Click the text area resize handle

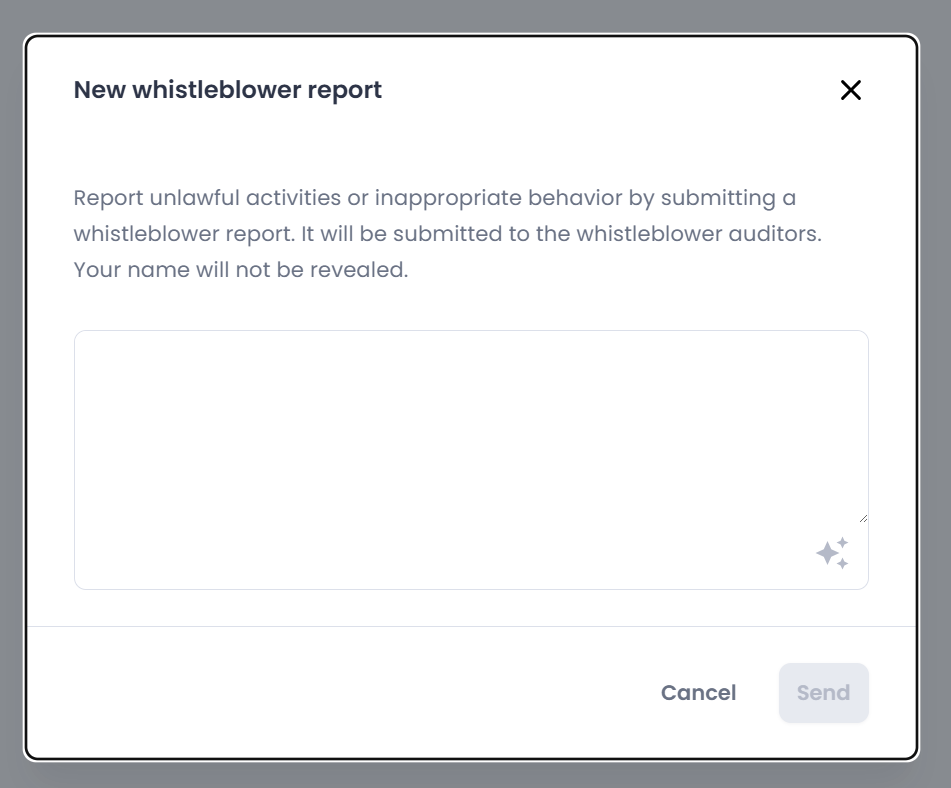[x=862, y=517]
